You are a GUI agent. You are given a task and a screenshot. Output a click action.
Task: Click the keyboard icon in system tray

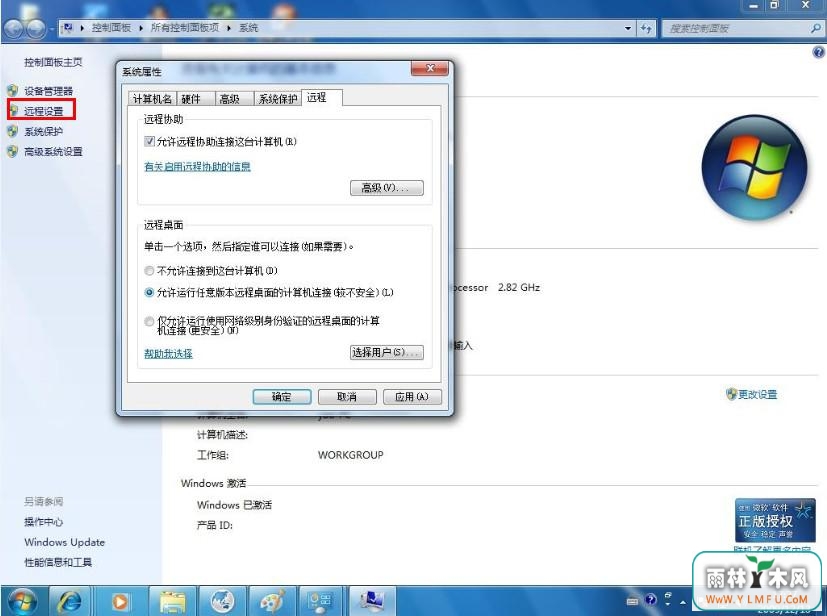tap(632, 600)
